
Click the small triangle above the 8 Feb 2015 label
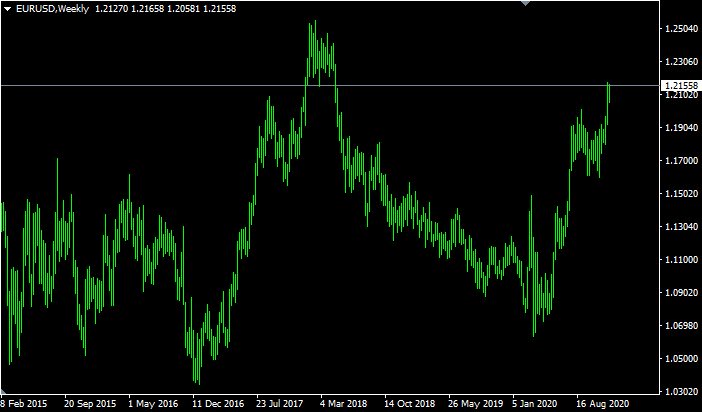click(3, 391)
